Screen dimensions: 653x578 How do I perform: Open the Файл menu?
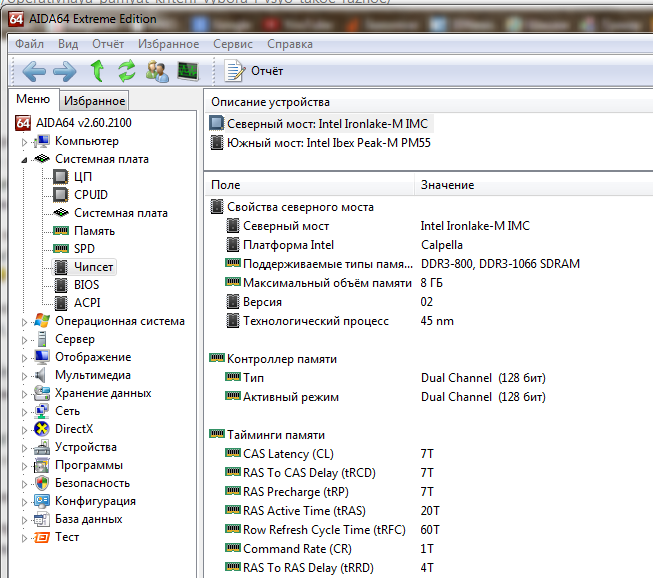pos(29,44)
